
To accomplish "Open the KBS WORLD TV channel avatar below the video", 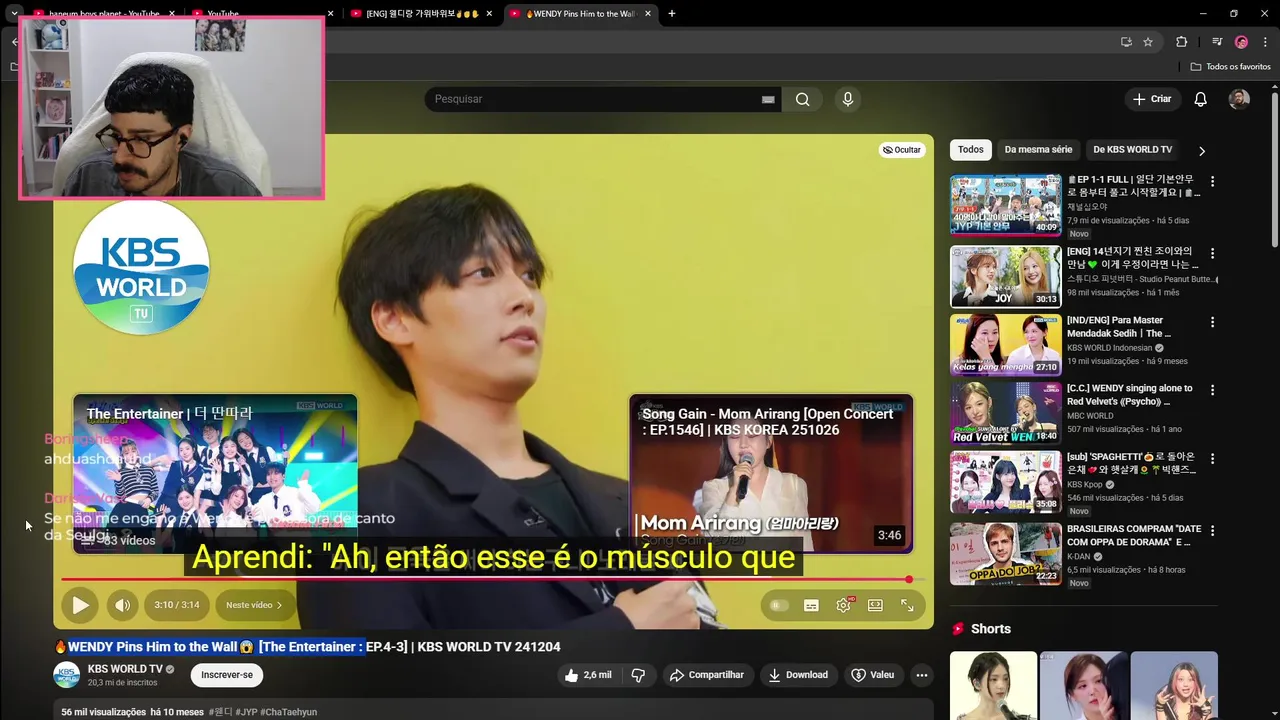I will tap(67, 675).
